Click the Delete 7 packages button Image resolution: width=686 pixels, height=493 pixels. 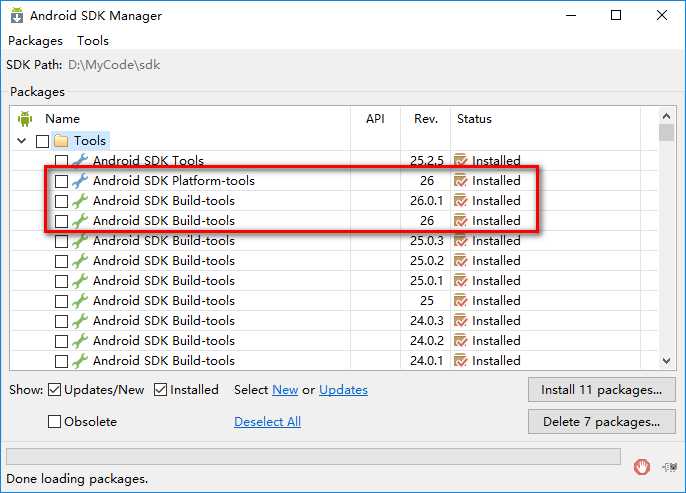pyautogui.click(x=602, y=422)
